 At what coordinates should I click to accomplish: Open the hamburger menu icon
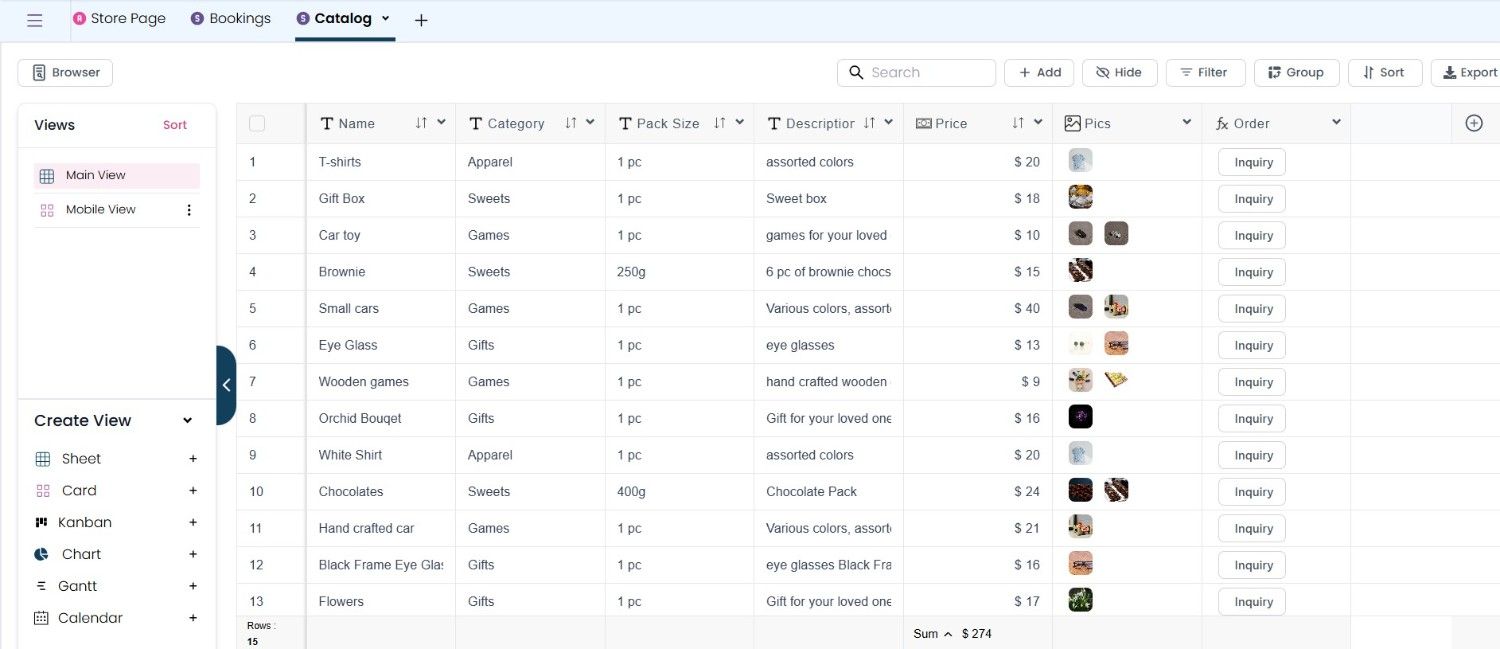[34, 20]
